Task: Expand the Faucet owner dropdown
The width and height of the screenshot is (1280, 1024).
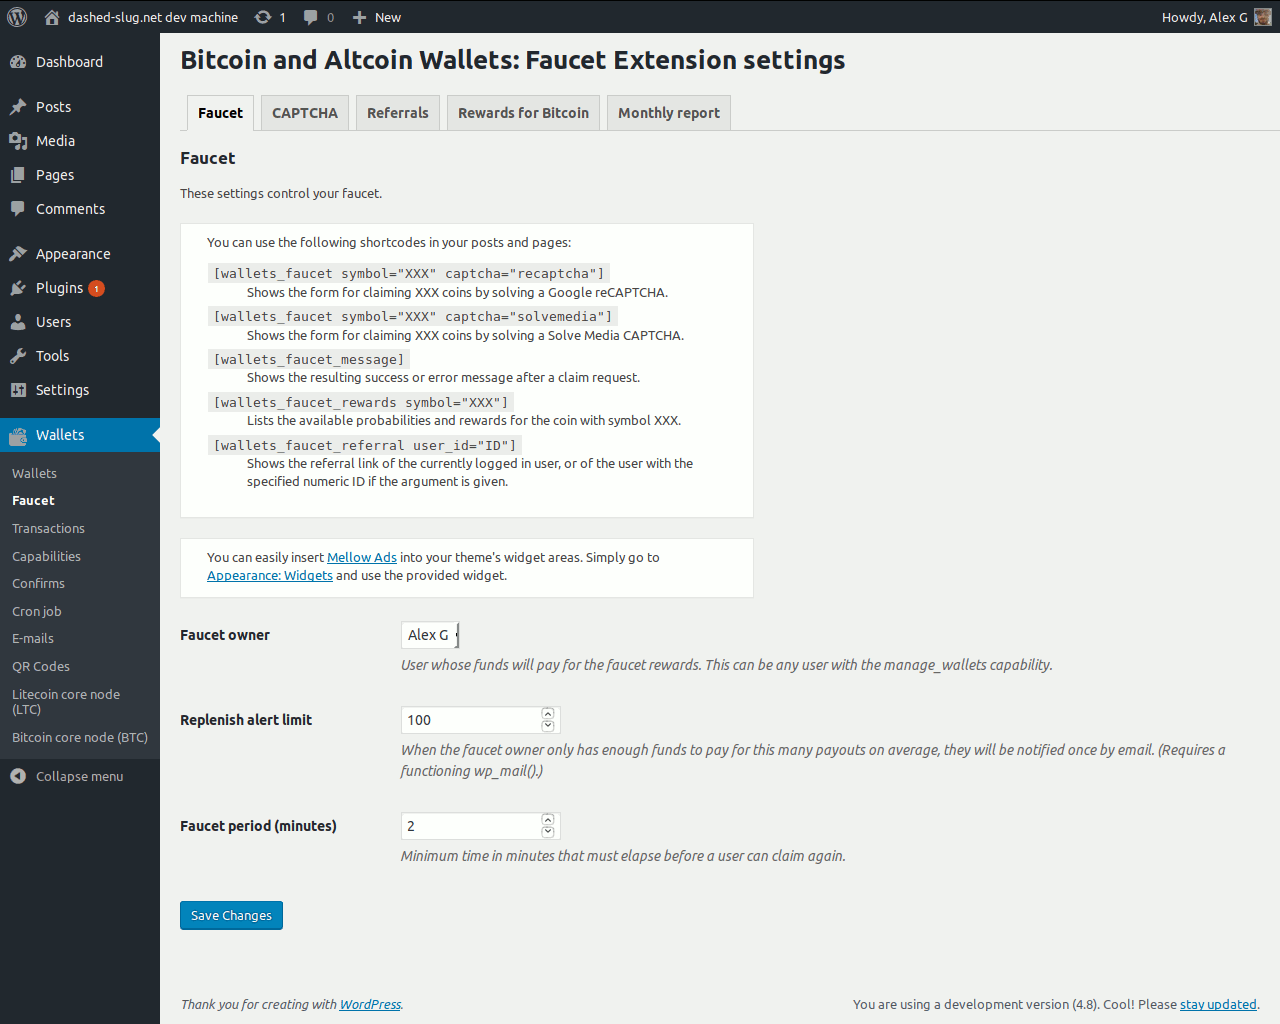Action: 430,635
